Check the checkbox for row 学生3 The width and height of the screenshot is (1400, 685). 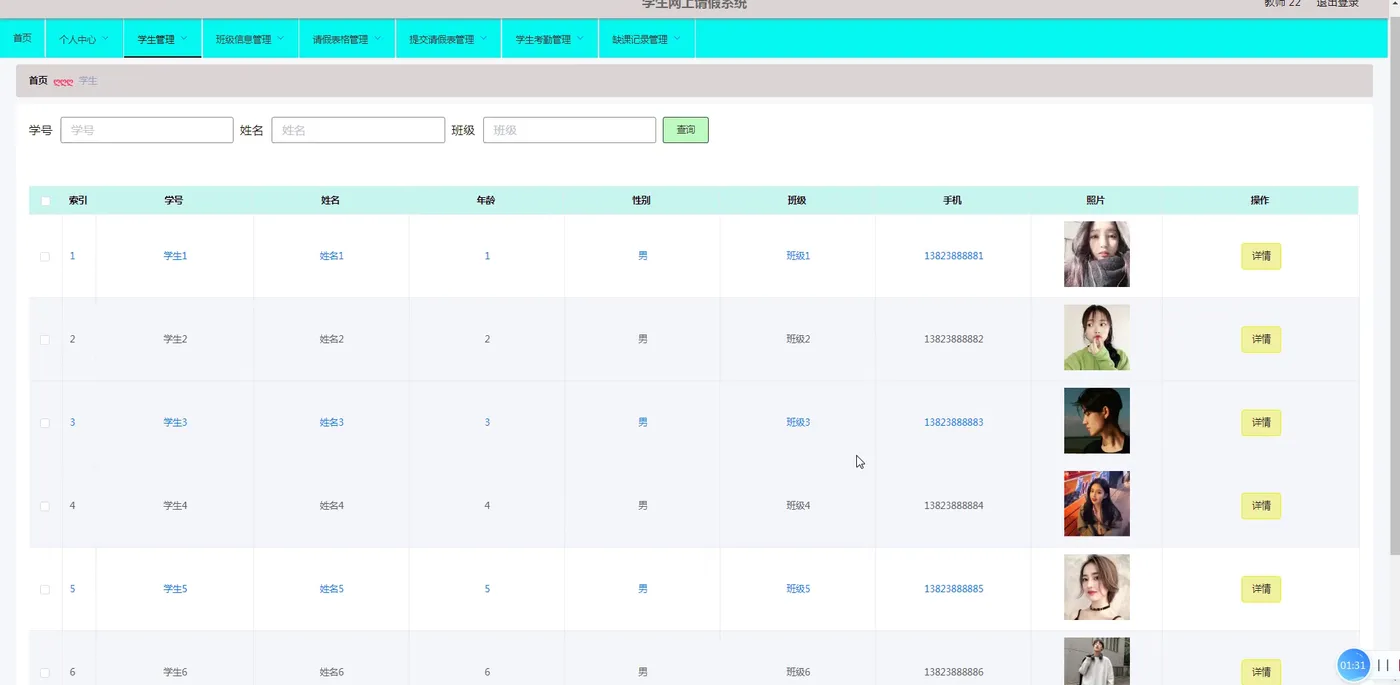[x=45, y=423]
